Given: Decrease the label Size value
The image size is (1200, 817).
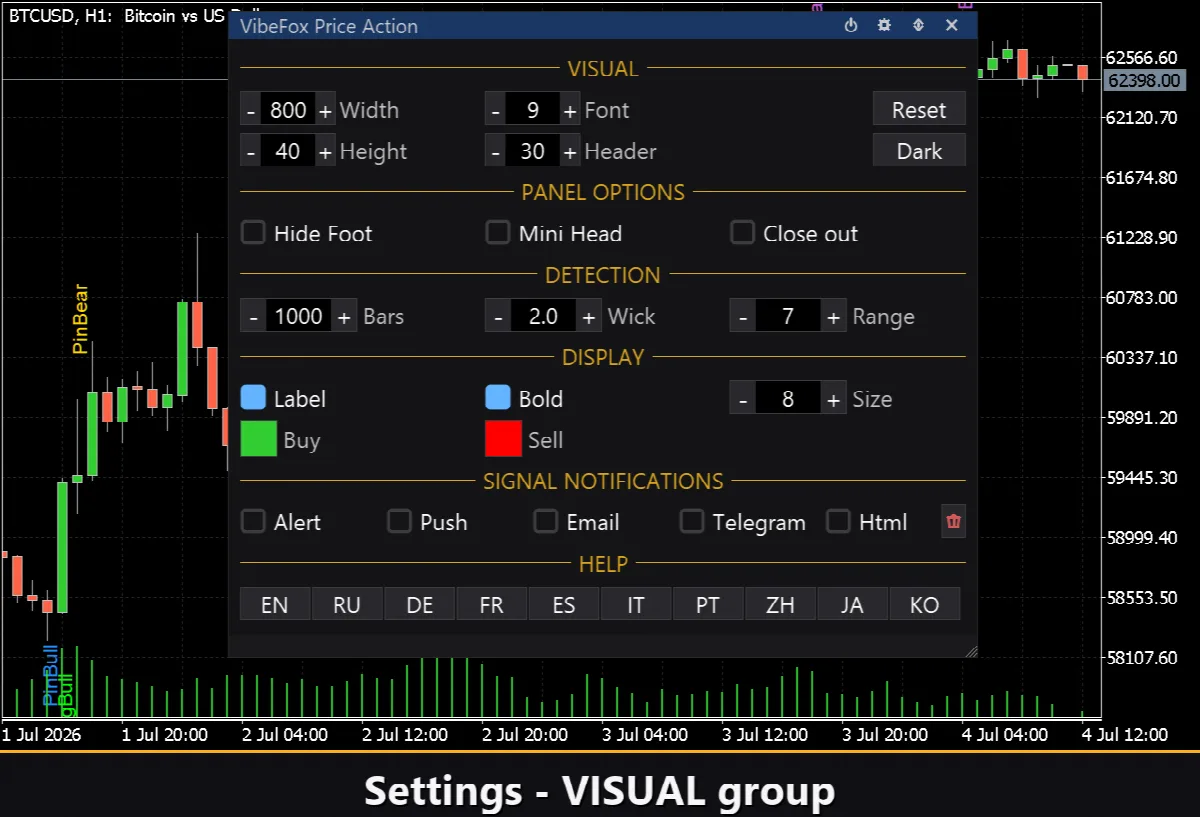Looking at the screenshot, I should [x=742, y=399].
